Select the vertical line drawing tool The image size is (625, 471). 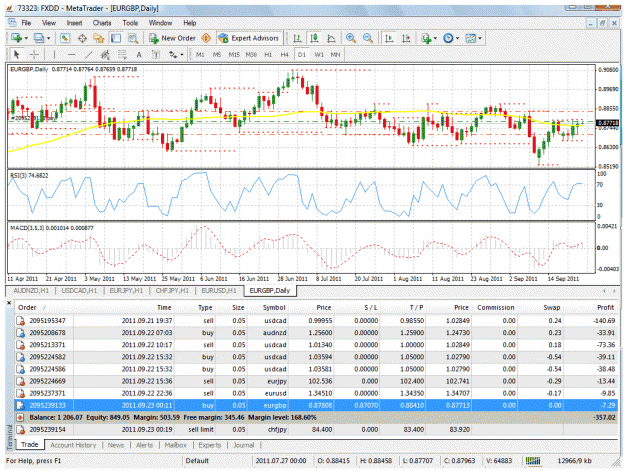[x=54, y=55]
